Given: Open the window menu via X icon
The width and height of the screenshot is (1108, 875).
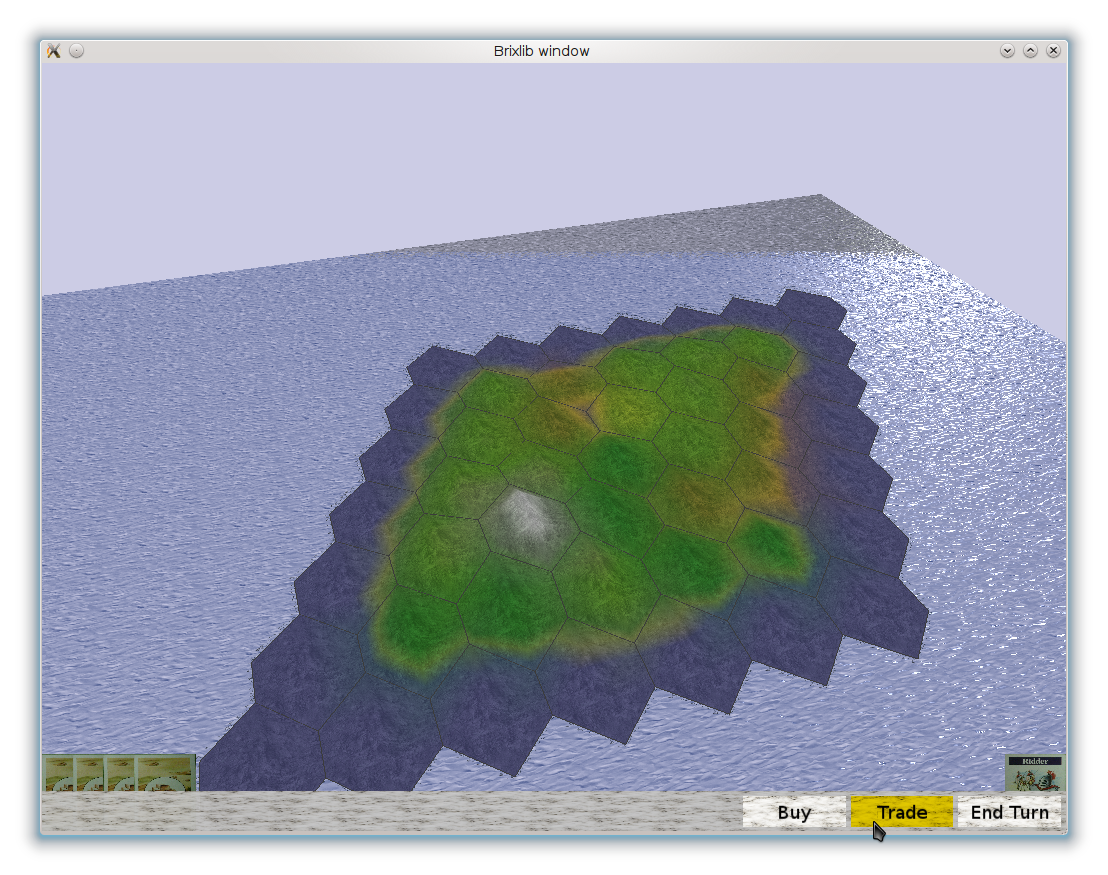Looking at the screenshot, I should [54, 51].
